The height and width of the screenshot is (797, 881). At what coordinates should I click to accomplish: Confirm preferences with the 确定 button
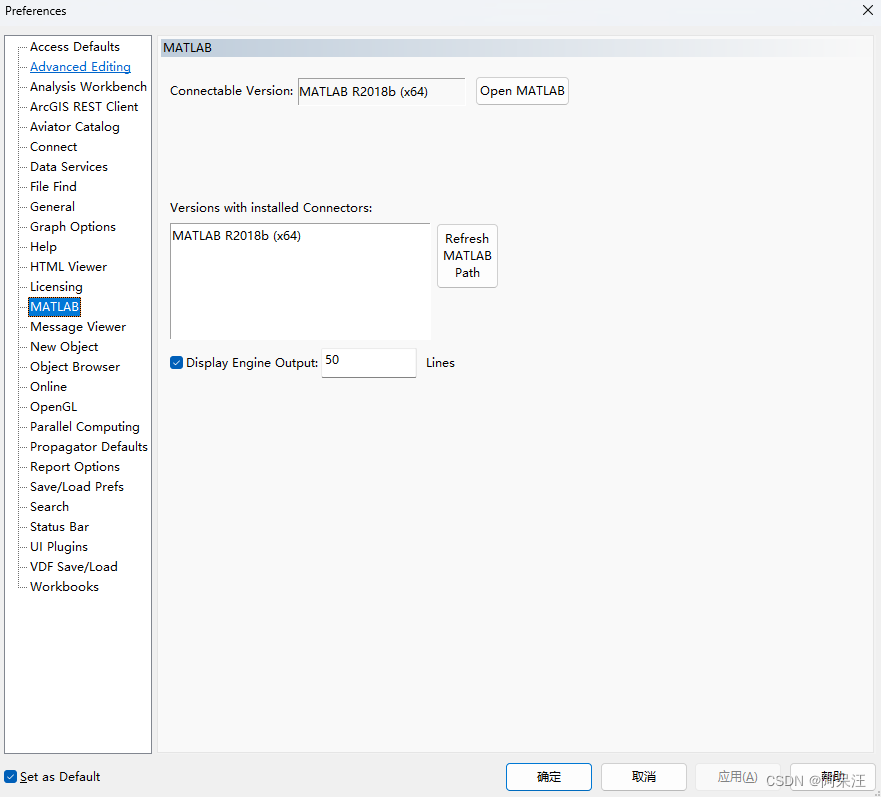(548, 777)
